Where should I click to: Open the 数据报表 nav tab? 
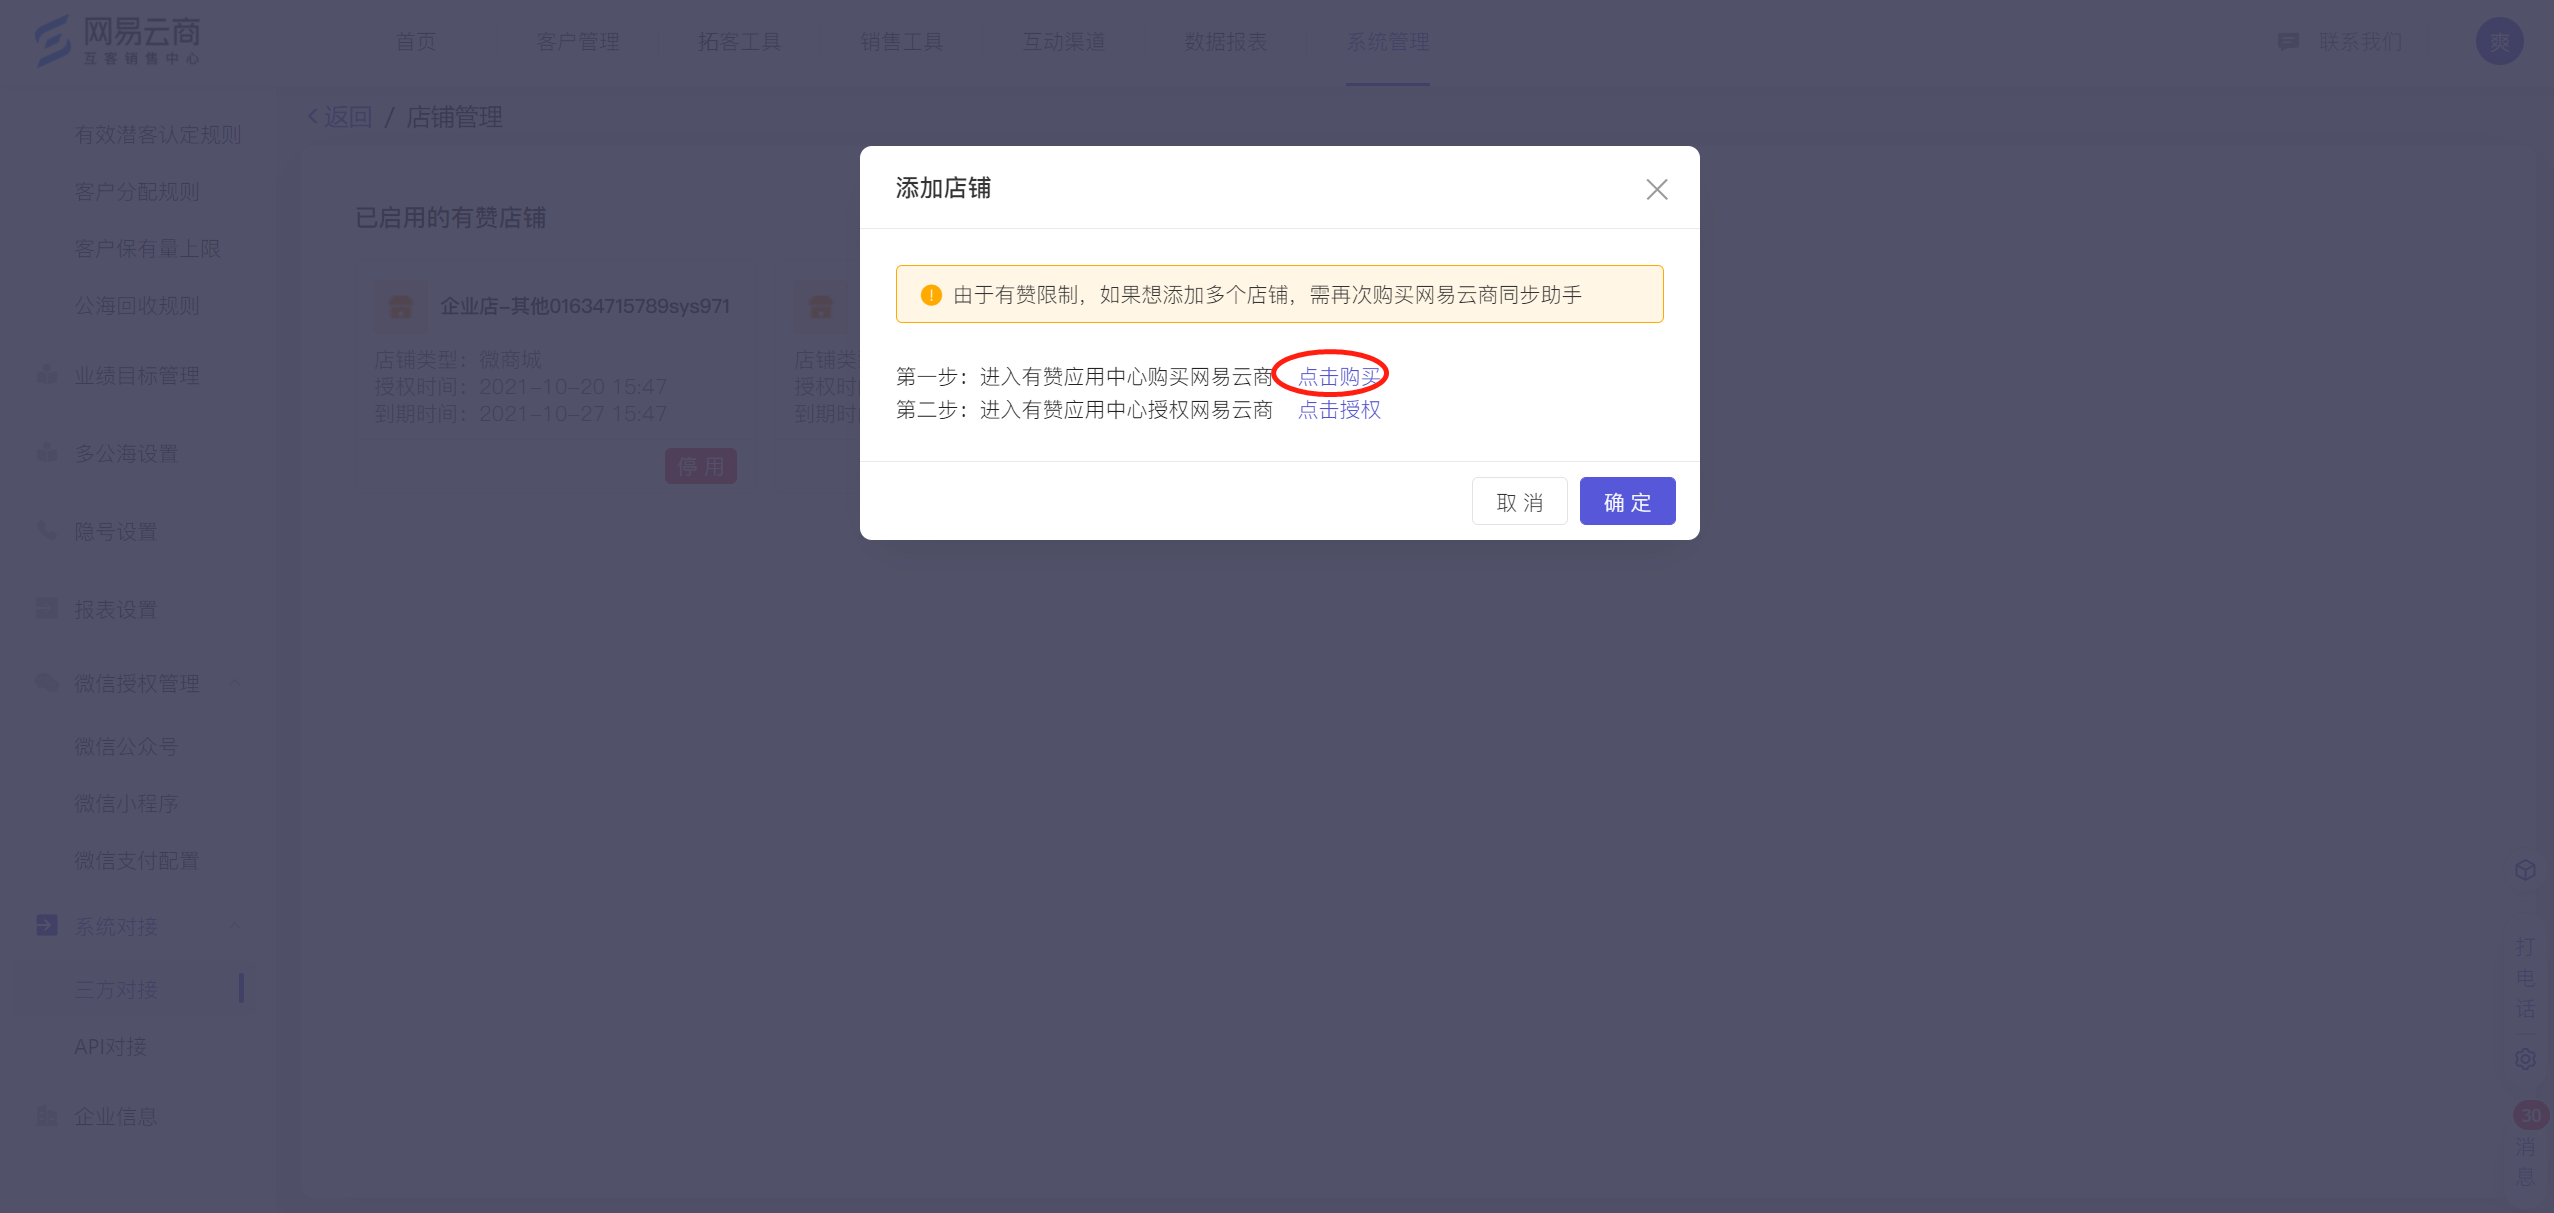[x=1226, y=42]
